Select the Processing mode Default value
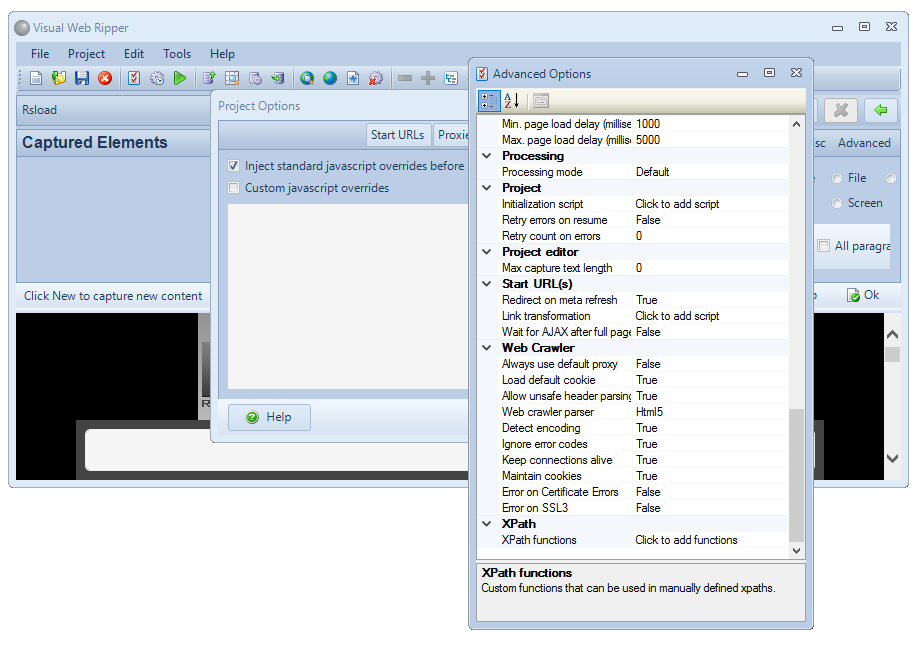This screenshot has width=918, height=655. click(710, 172)
